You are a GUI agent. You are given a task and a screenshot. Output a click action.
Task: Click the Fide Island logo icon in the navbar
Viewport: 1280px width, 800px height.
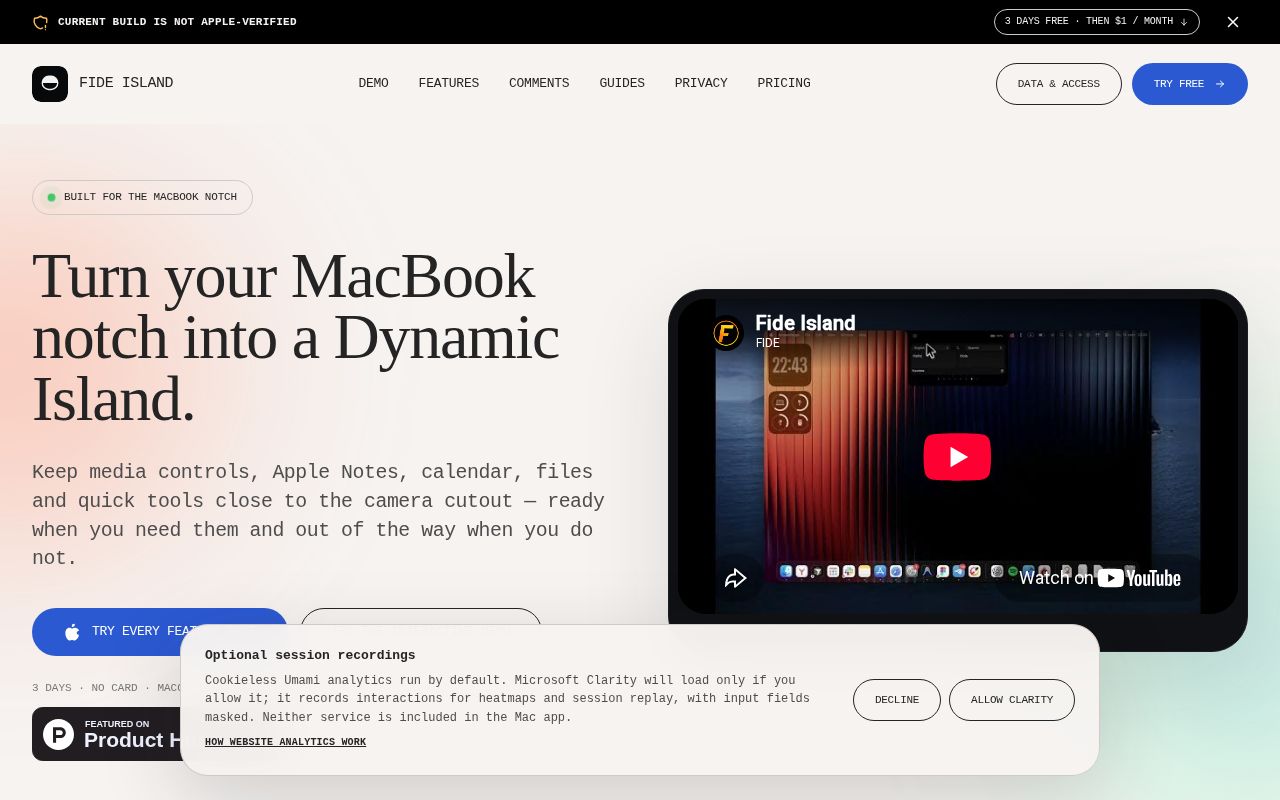click(50, 84)
